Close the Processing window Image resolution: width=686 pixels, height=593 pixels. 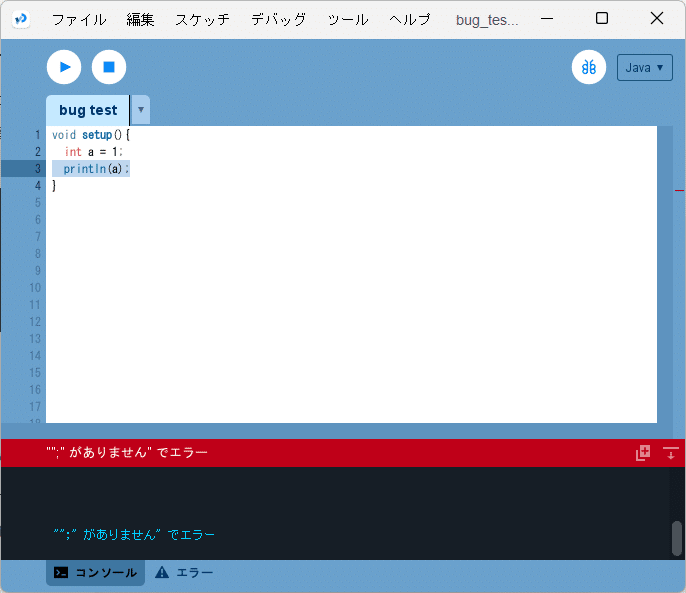(x=657, y=18)
